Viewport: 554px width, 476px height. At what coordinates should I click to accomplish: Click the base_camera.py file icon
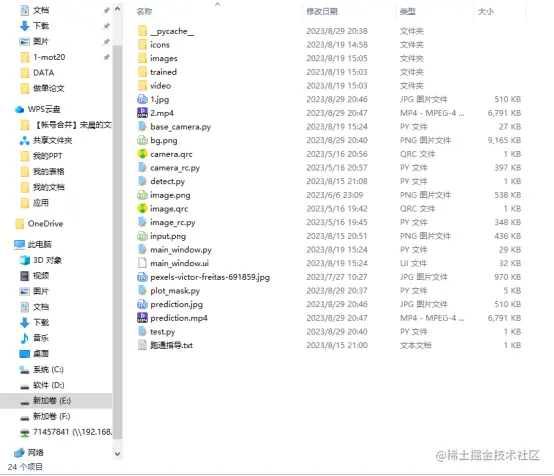pos(142,127)
